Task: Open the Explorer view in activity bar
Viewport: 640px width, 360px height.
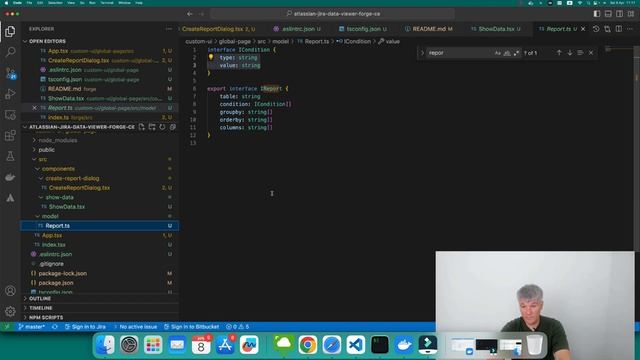Action: (10, 31)
